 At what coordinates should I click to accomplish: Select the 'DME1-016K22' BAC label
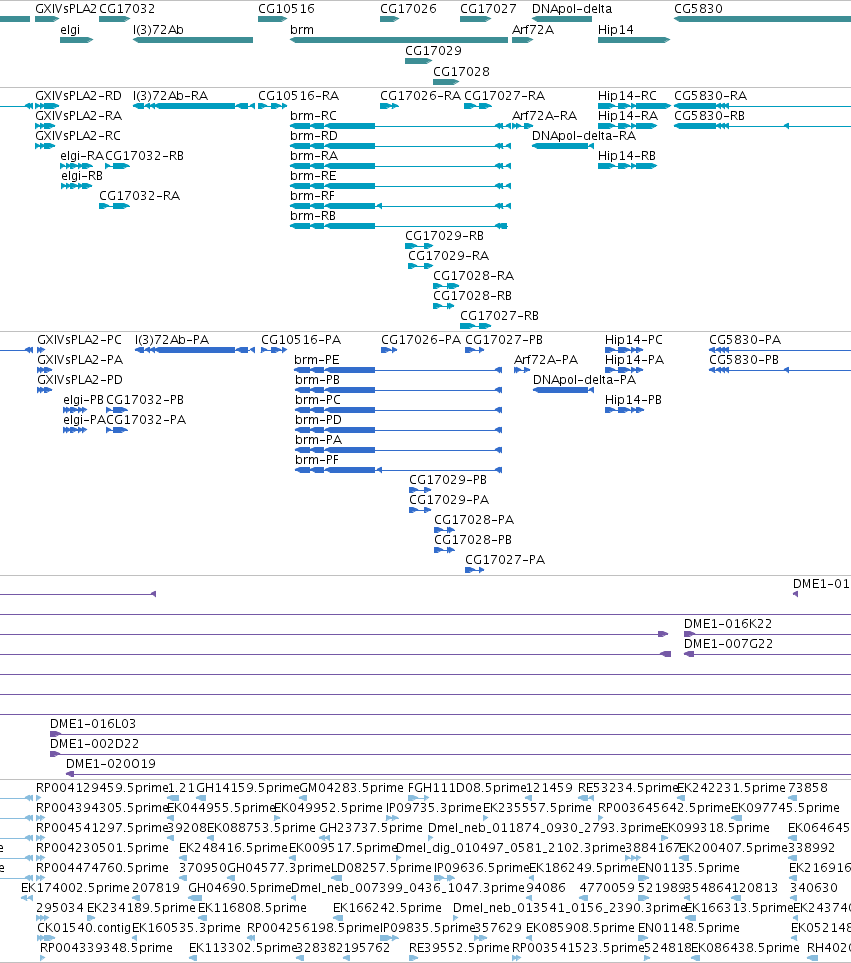(x=728, y=624)
